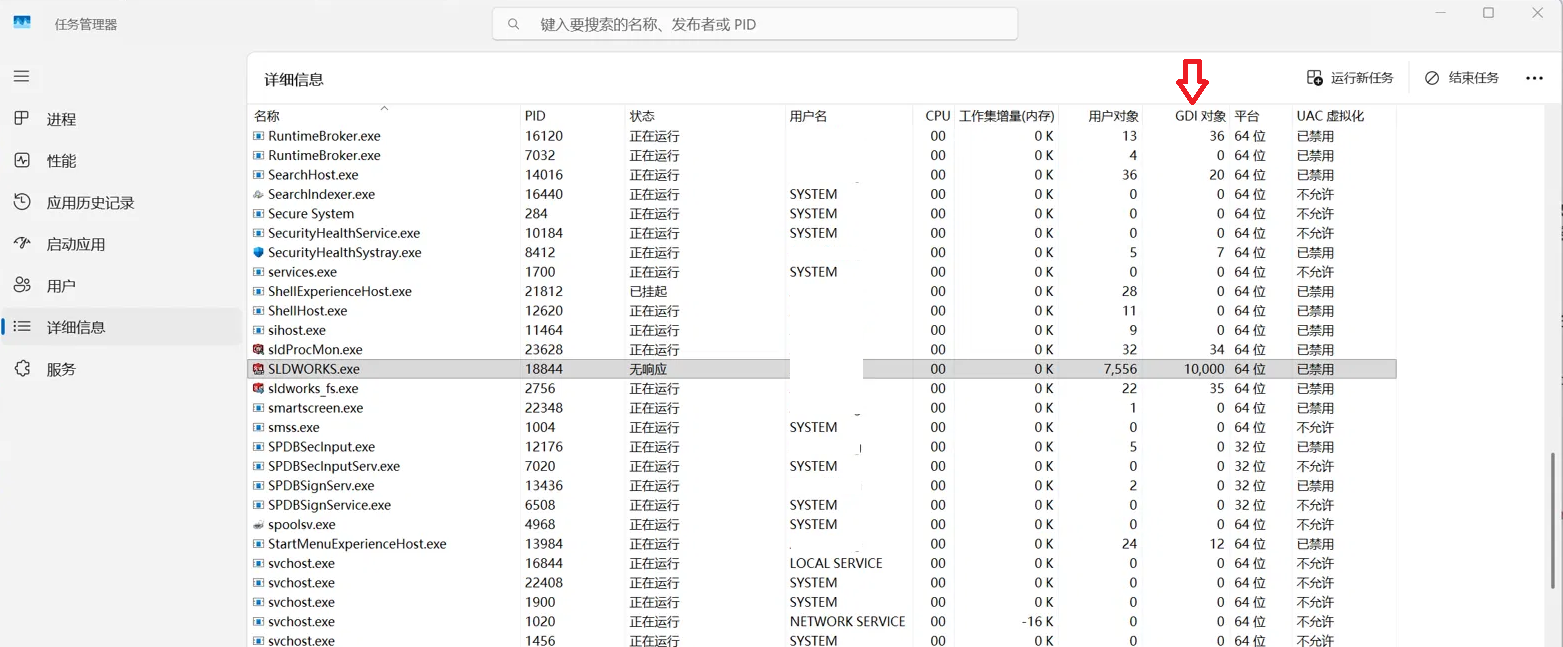Select the ShellExperienceHost.exe process name
The height and width of the screenshot is (647, 1563).
coord(340,292)
